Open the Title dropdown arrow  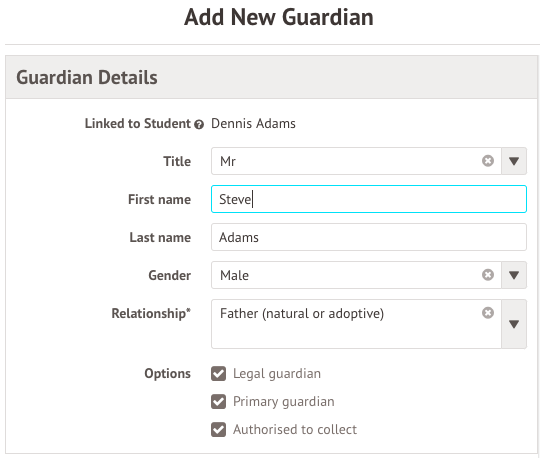(514, 161)
